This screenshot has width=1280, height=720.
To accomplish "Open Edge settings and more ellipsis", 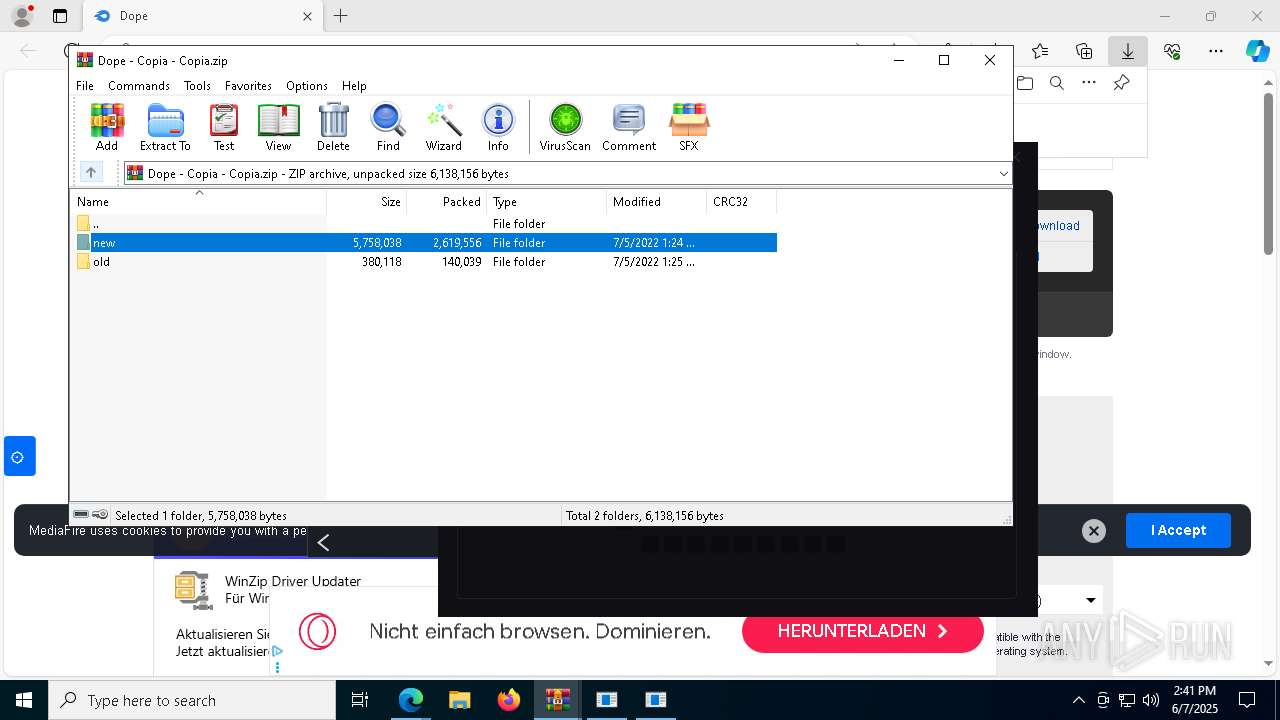I will pyautogui.click(x=1216, y=51).
